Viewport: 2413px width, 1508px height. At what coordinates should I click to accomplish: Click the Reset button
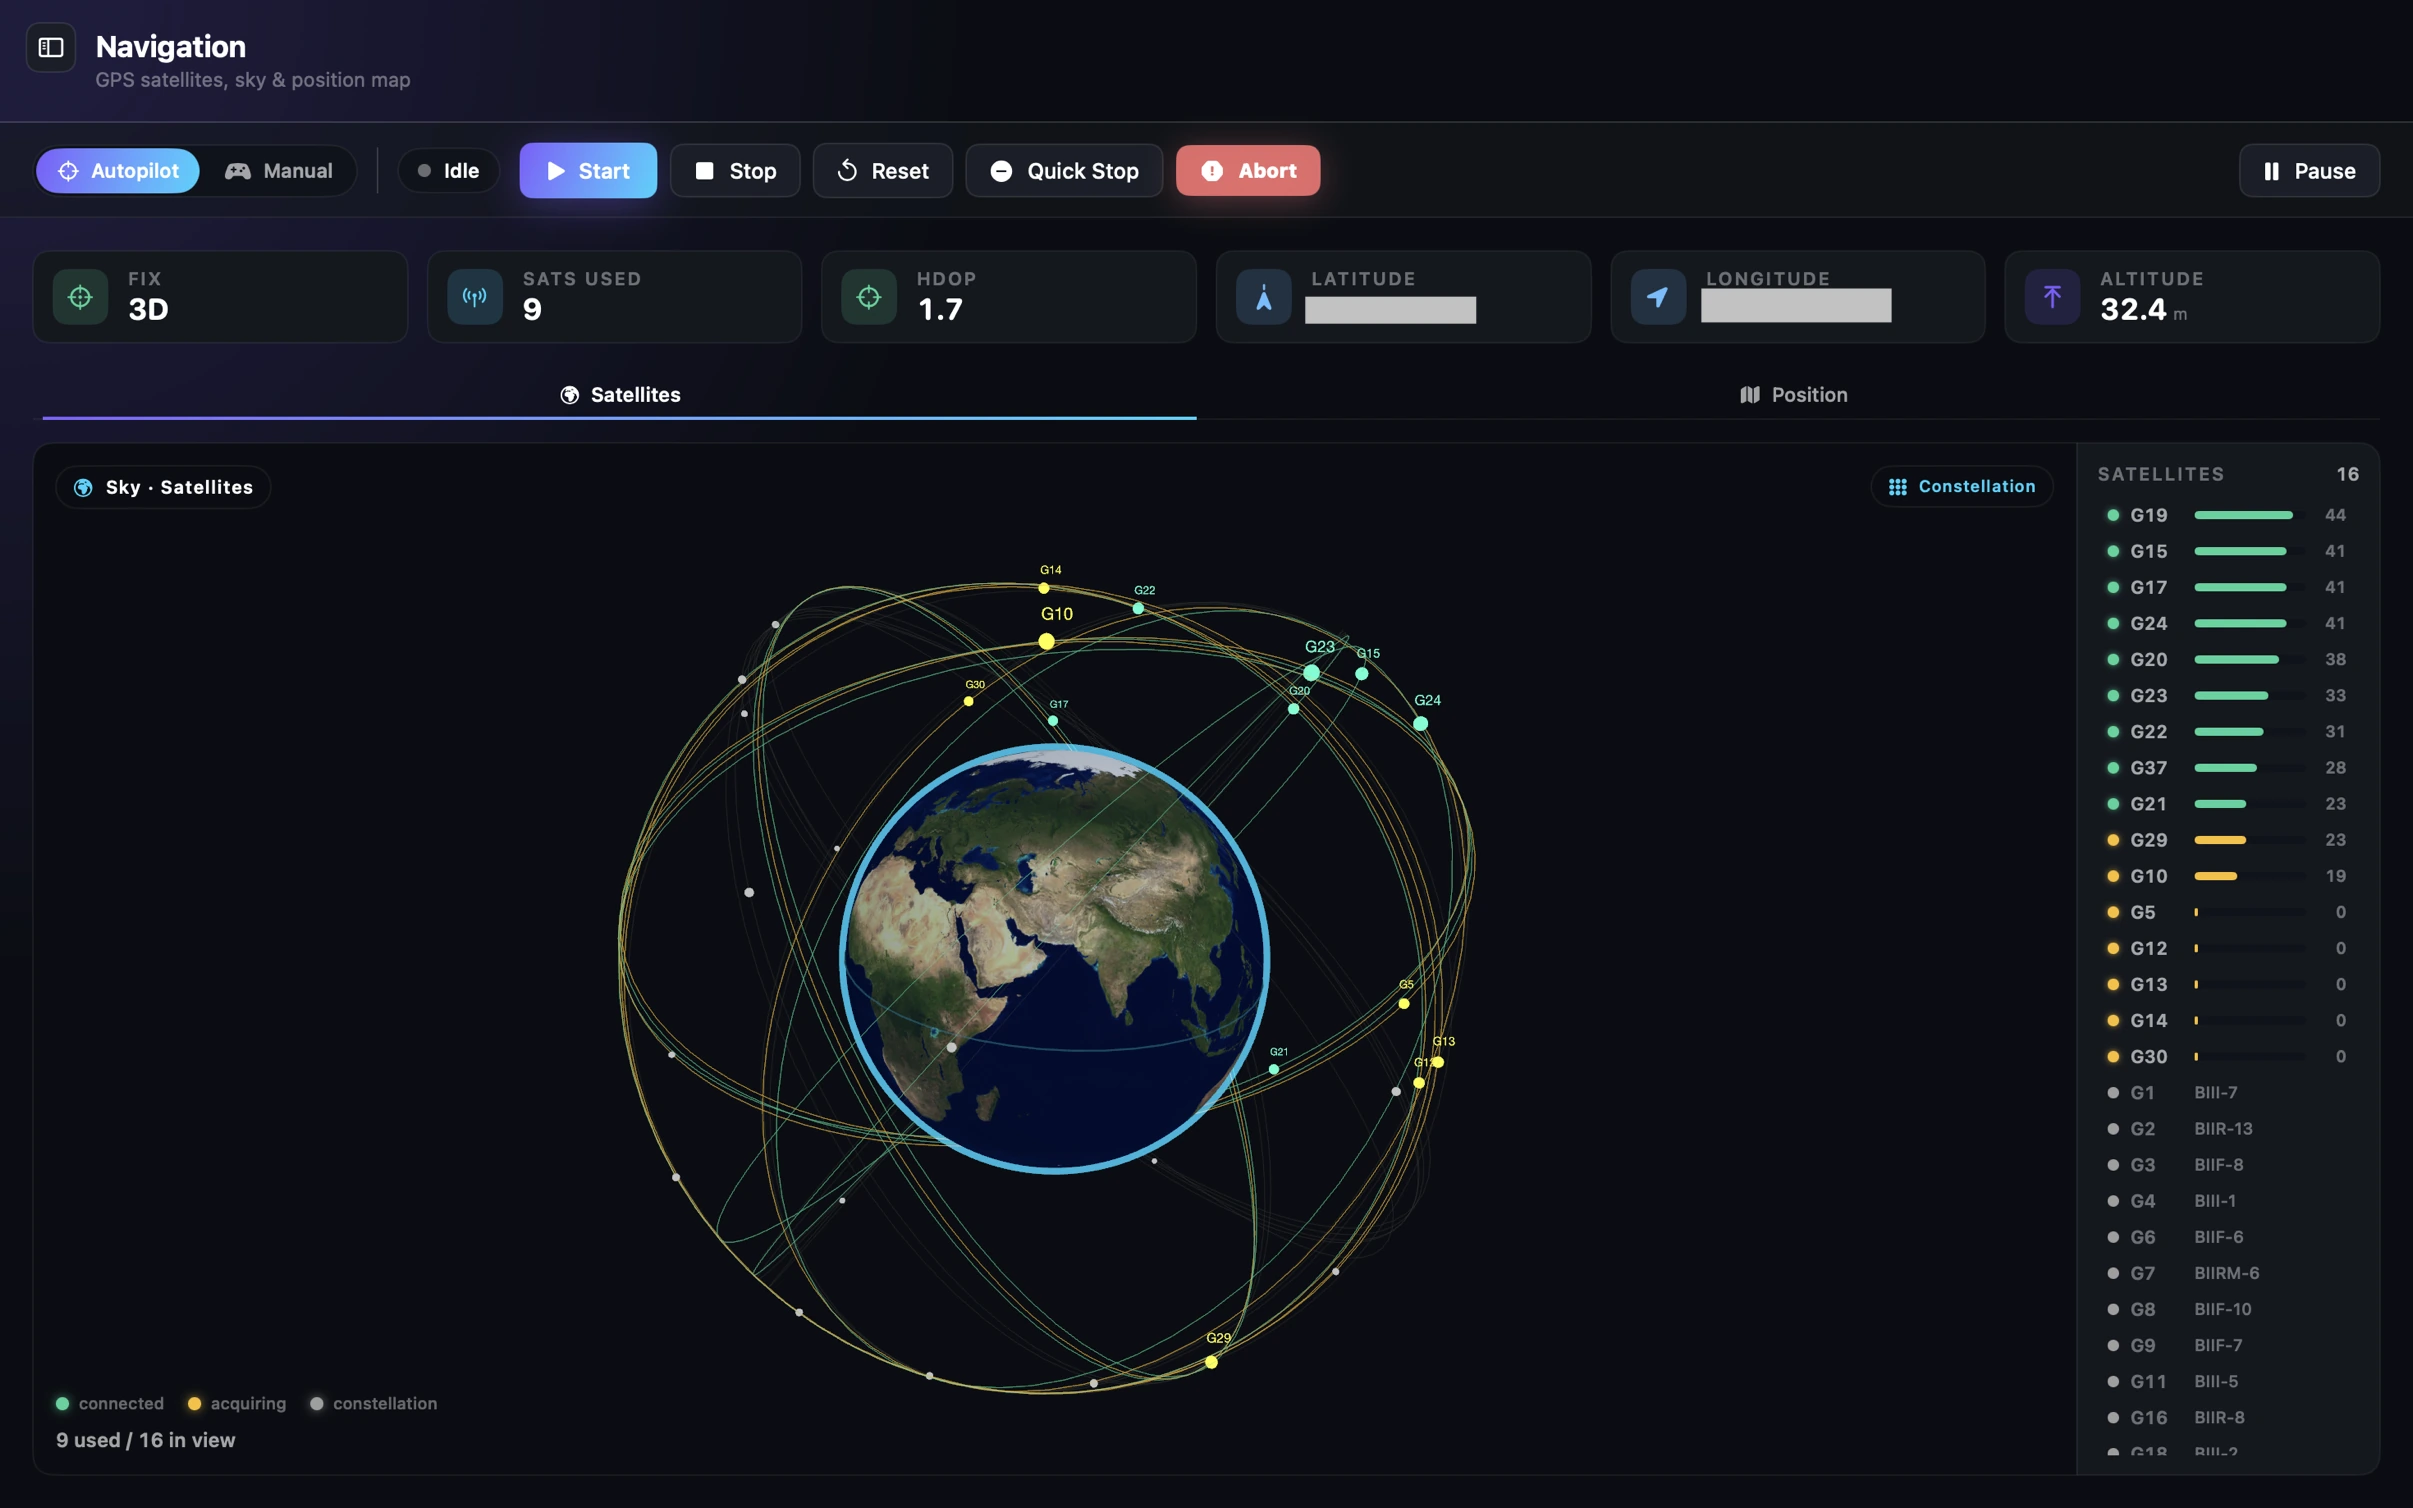[x=883, y=171]
